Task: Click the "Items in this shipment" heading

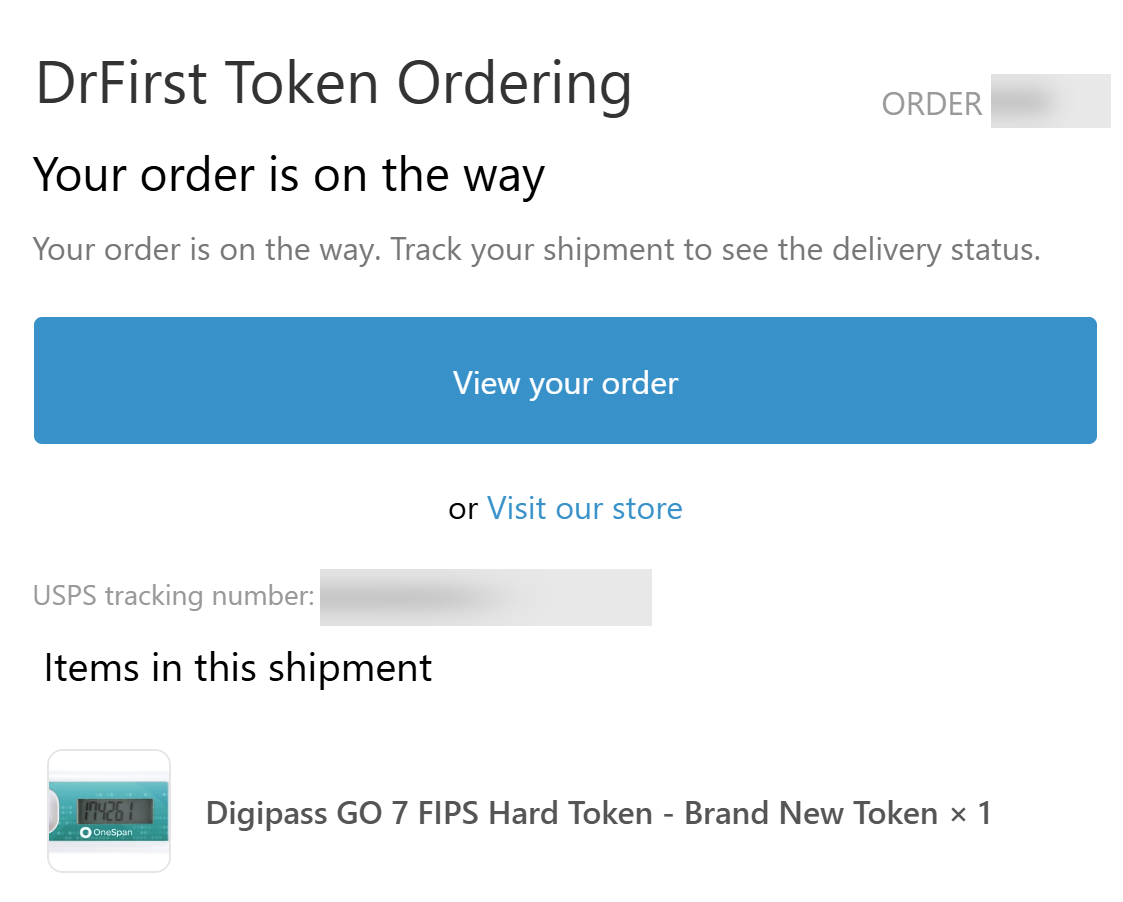Action: click(x=238, y=667)
